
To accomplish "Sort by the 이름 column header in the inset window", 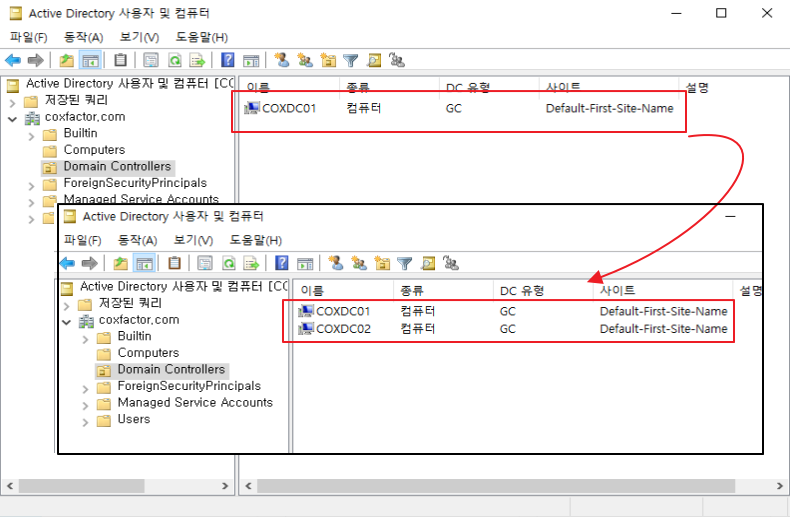I will [x=343, y=290].
